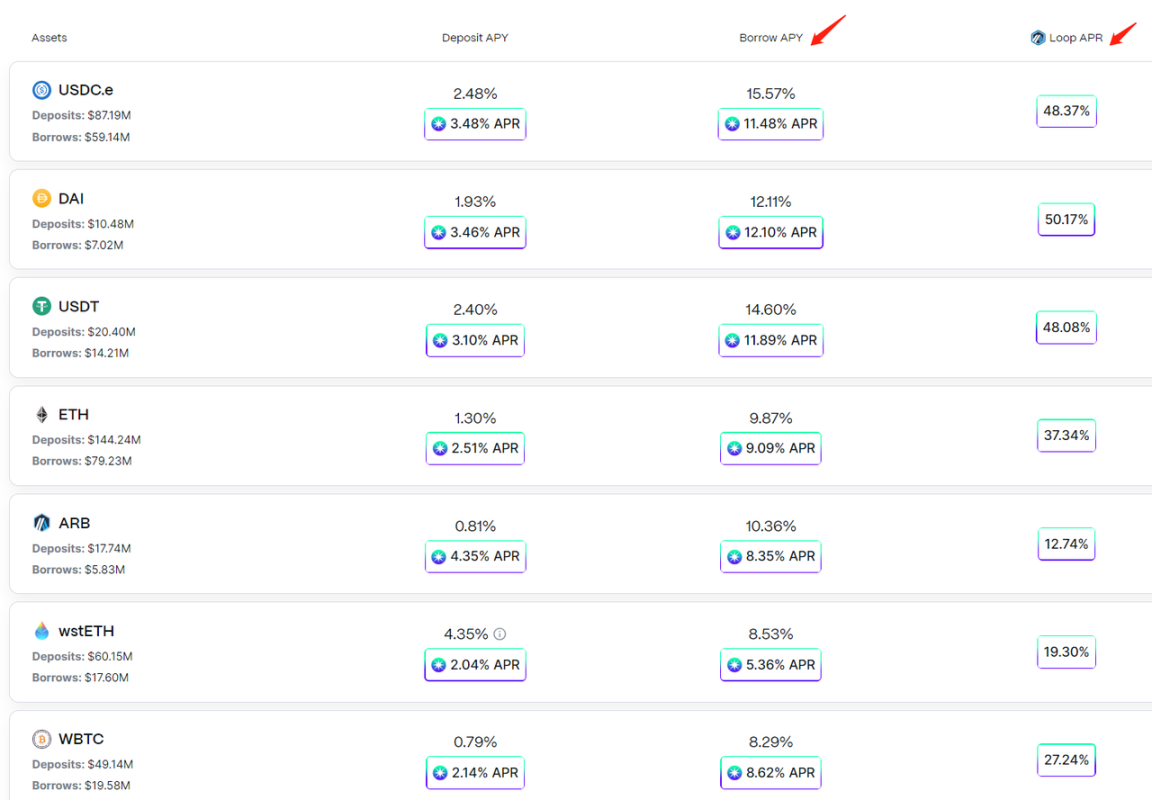Click the 8.62% APR borrow badge for WBTC
Screen dimensions: 1152x800
pos(771,772)
